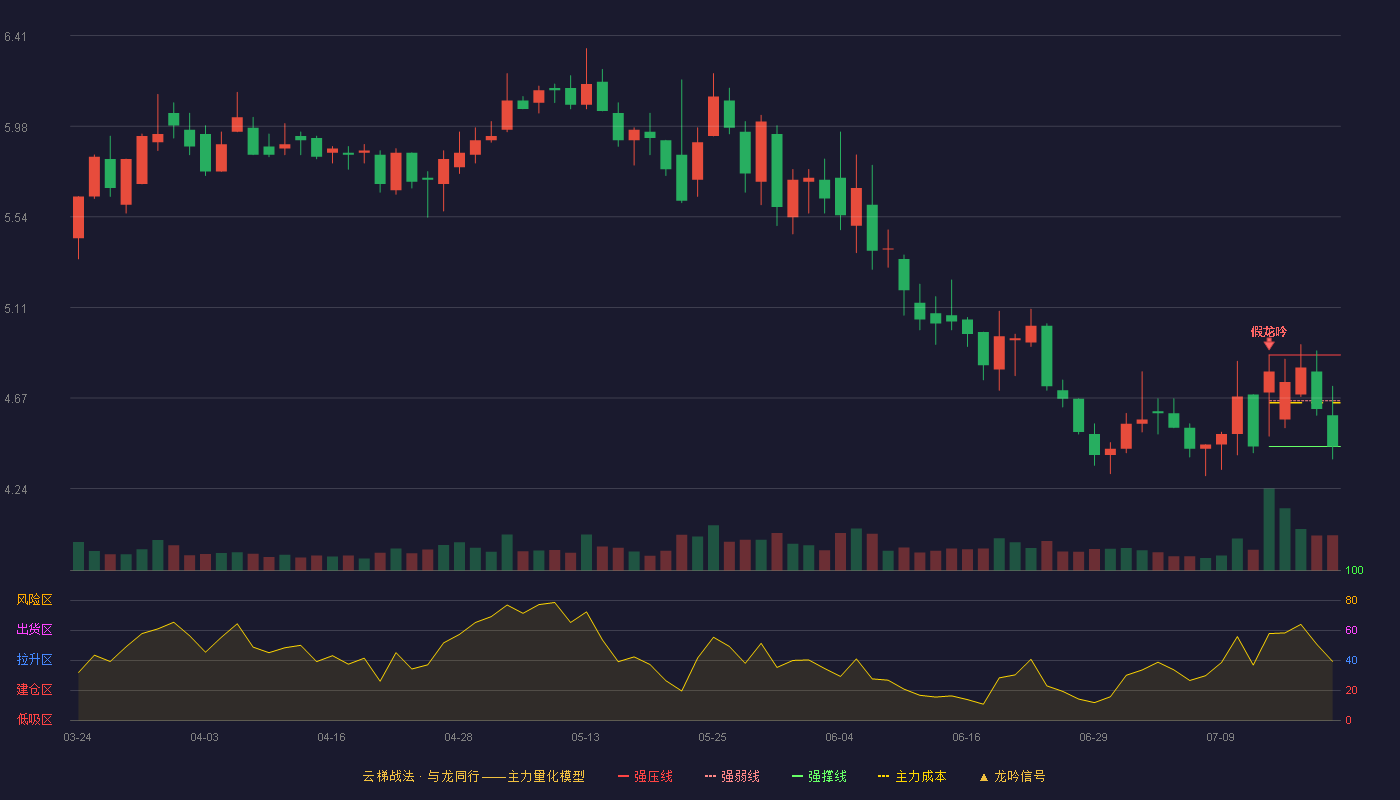Click the 05-13 date label

pyautogui.click(x=585, y=737)
